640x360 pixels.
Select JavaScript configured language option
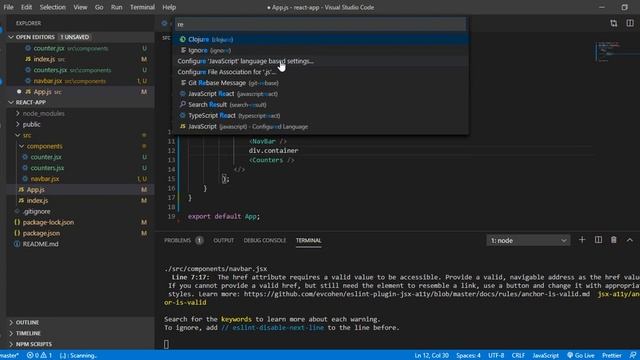coord(320,127)
